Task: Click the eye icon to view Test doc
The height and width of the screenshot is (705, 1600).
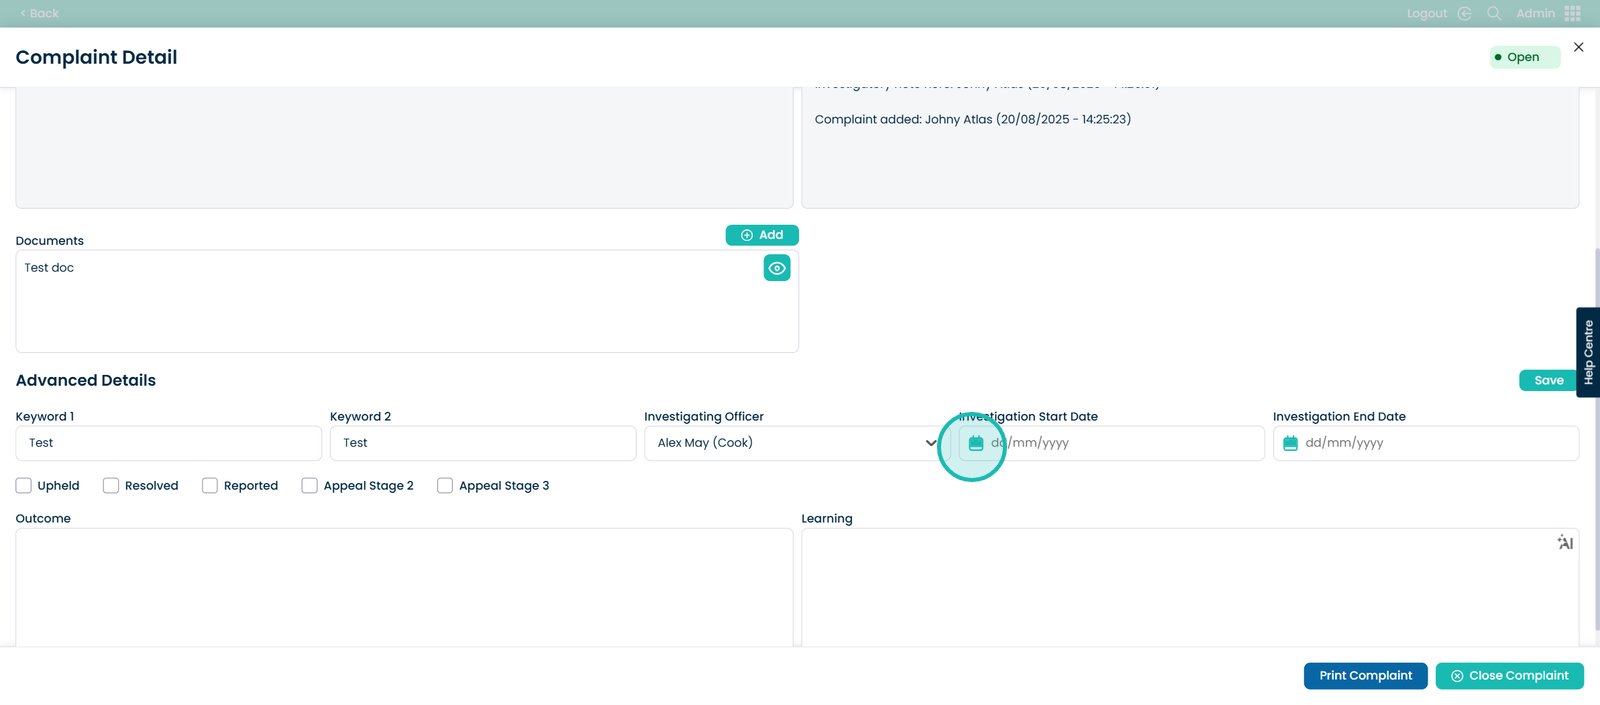Action: click(777, 268)
